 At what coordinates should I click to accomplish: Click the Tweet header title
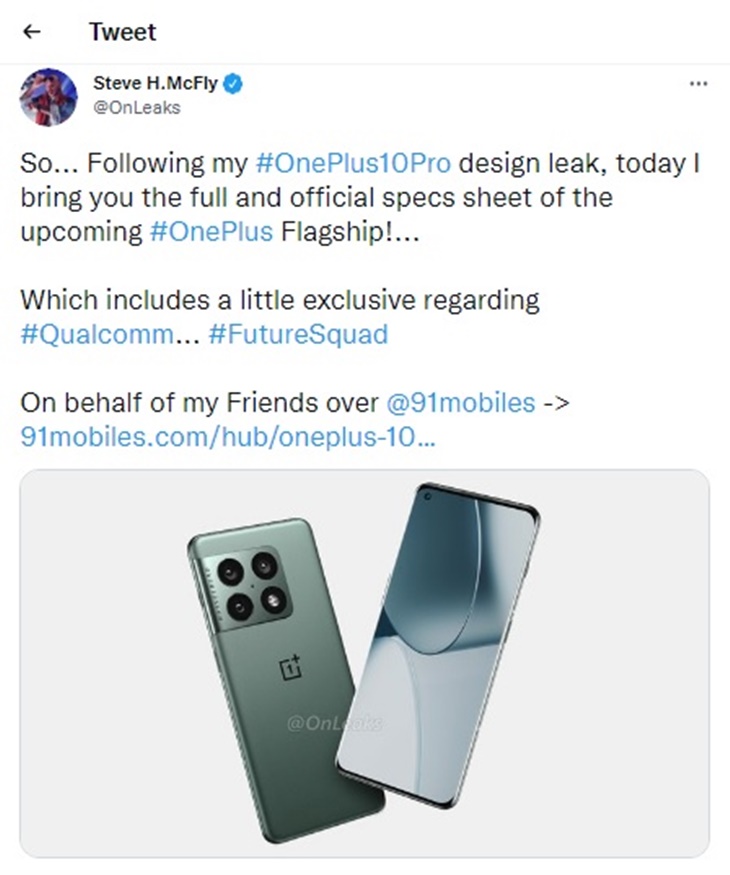(x=123, y=32)
